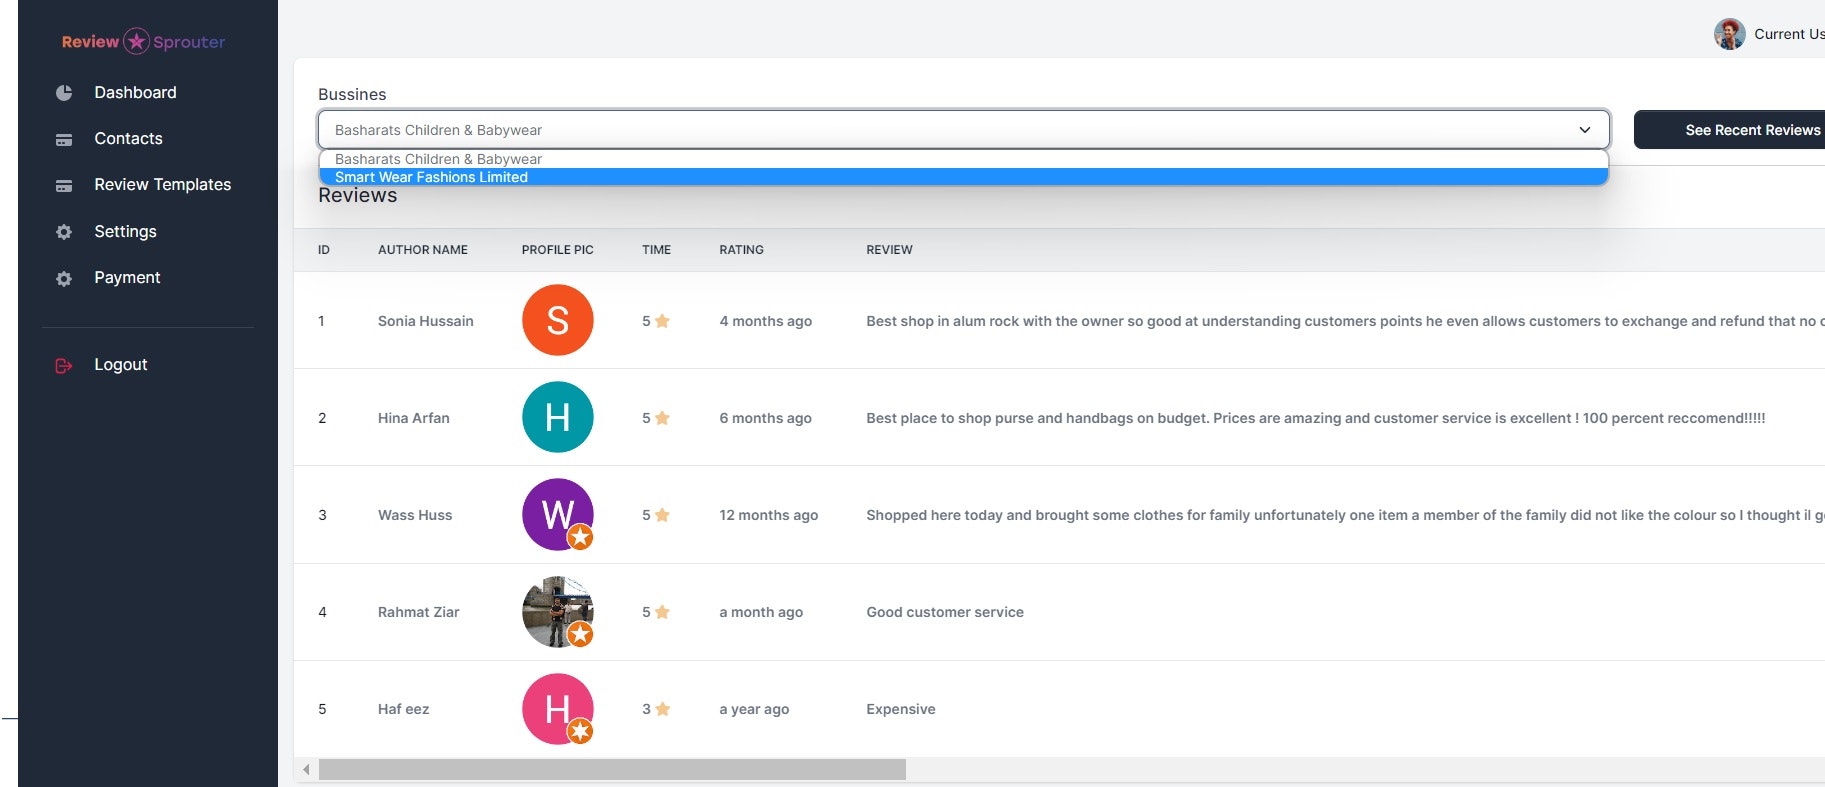
Task: Click the 'Expensive' review text
Action: pos(901,709)
